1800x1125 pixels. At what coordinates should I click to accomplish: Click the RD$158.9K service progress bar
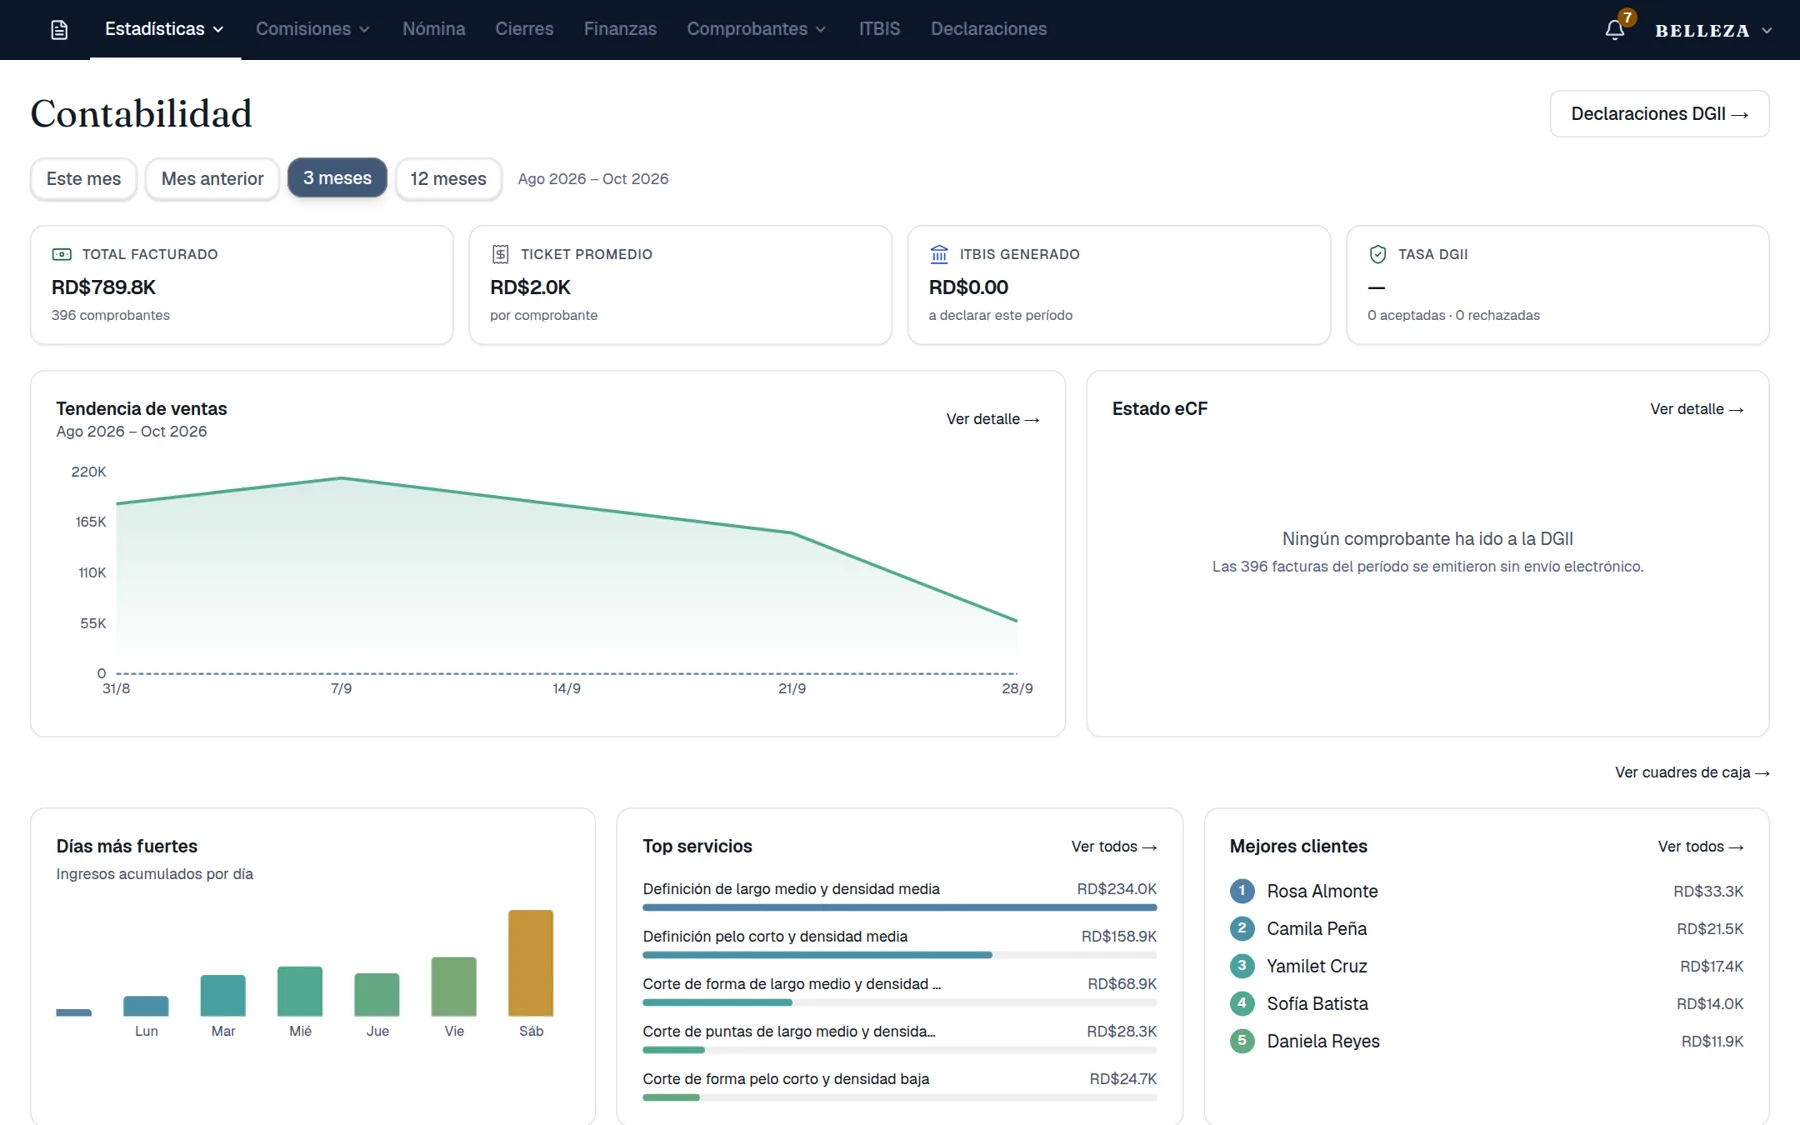click(x=900, y=955)
